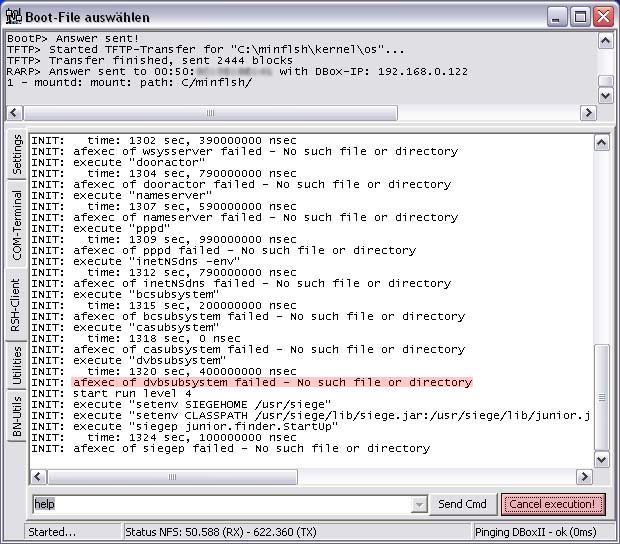620x544 pixels.
Task: Click the horizontal scrollbar right arrow
Action: (584, 476)
